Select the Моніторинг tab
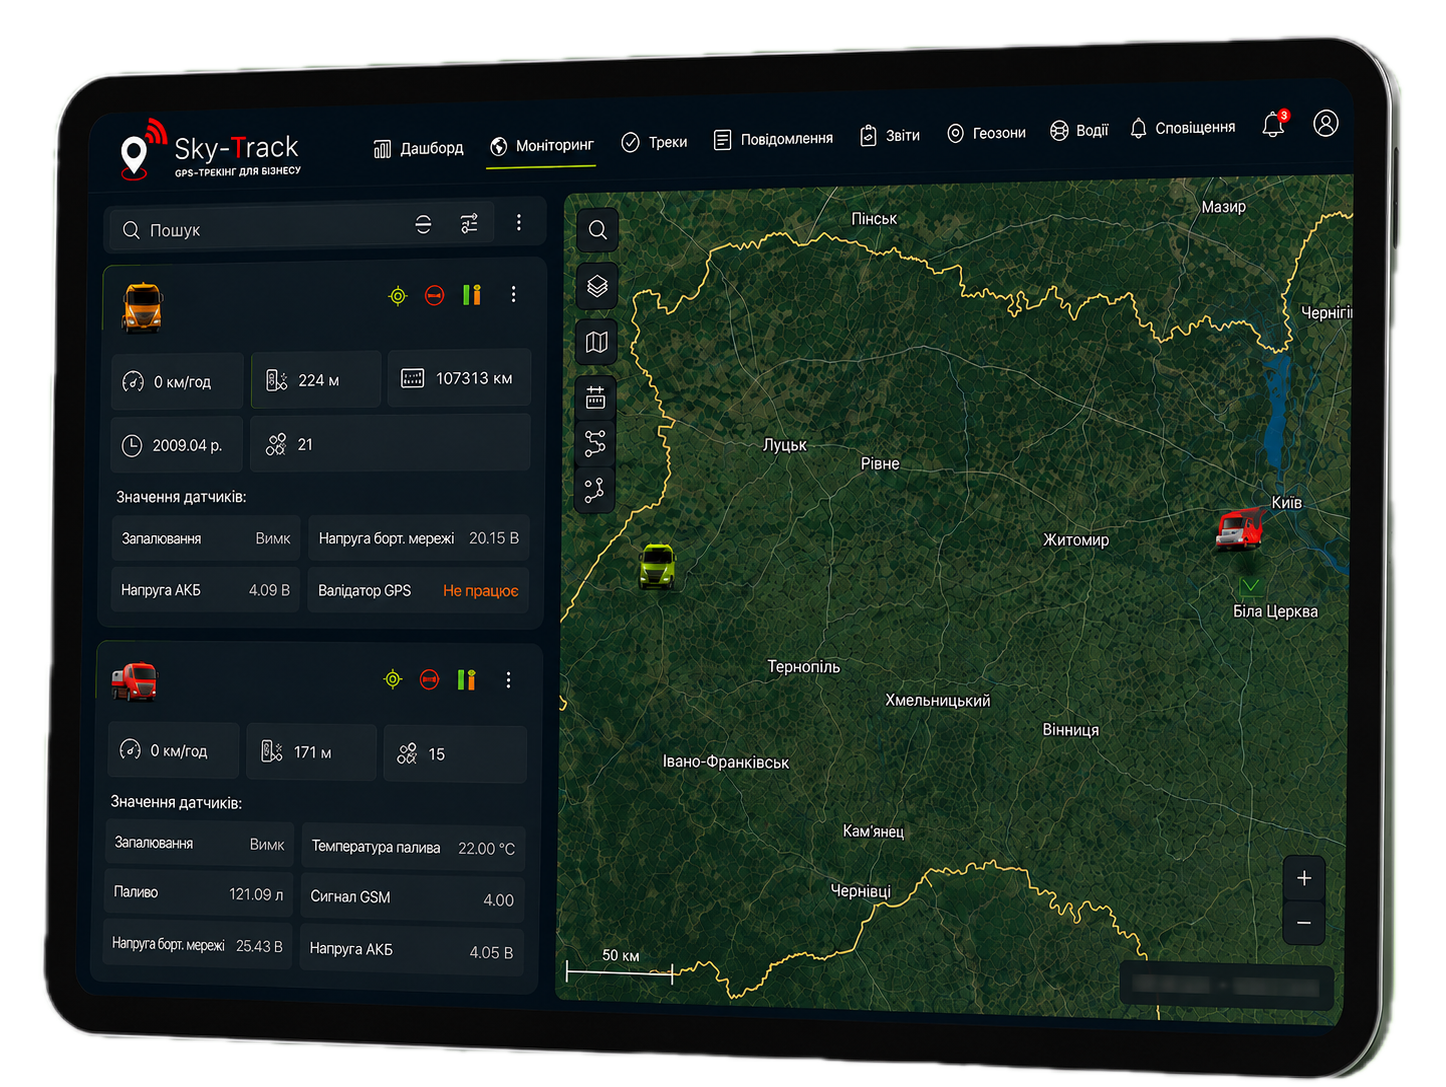 [542, 146]
